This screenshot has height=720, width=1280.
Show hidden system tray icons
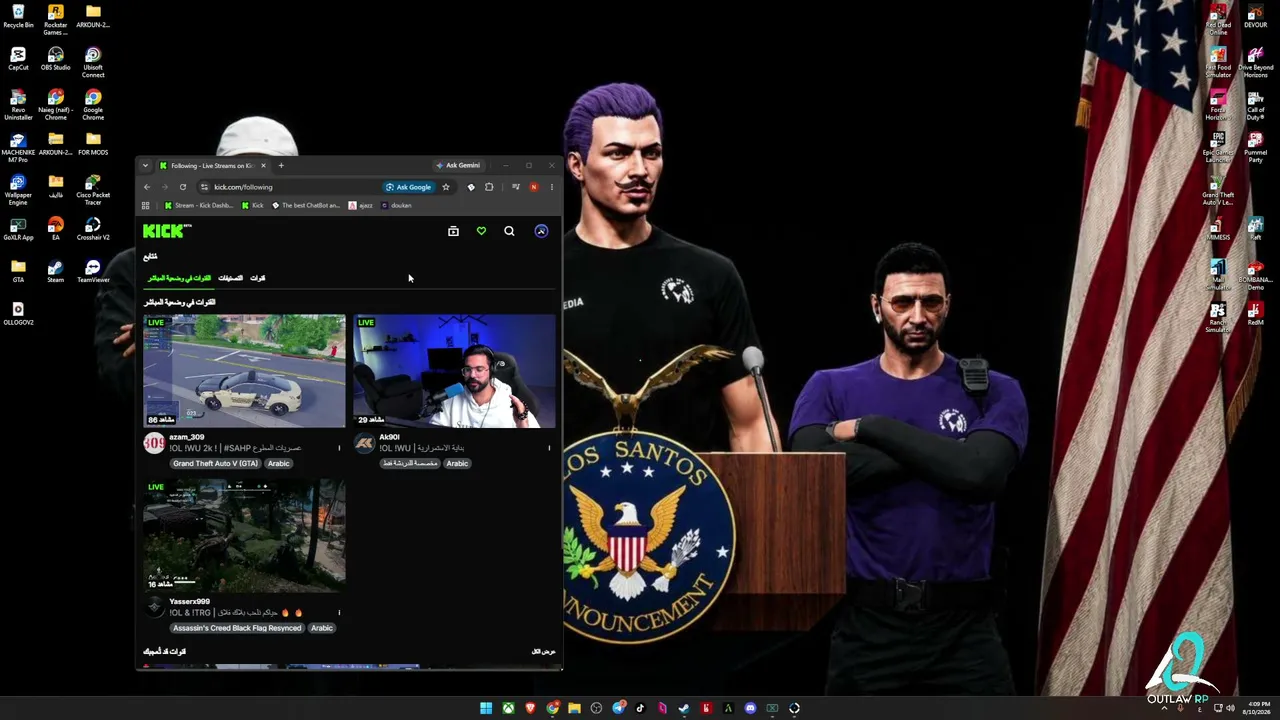[x=1164, y=708]
